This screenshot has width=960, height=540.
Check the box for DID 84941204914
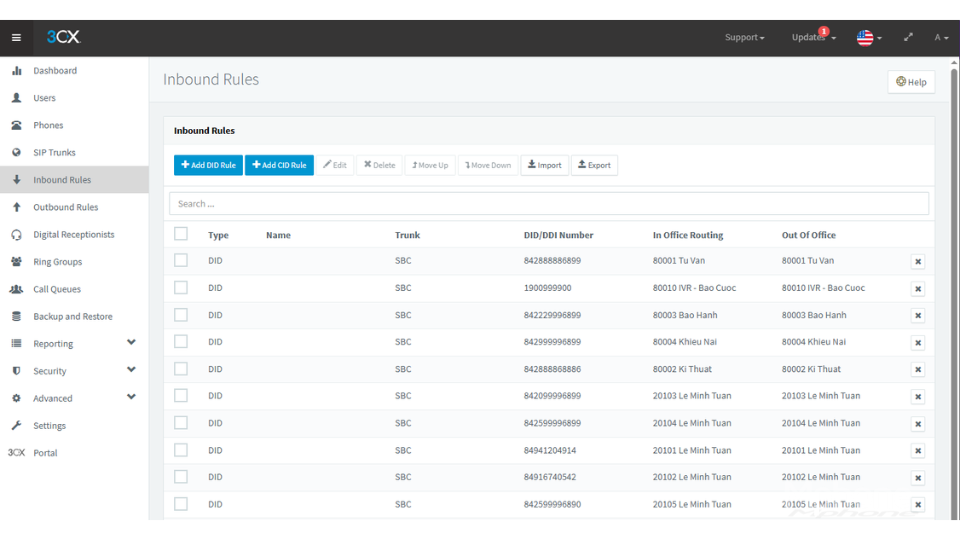(181, 450)
